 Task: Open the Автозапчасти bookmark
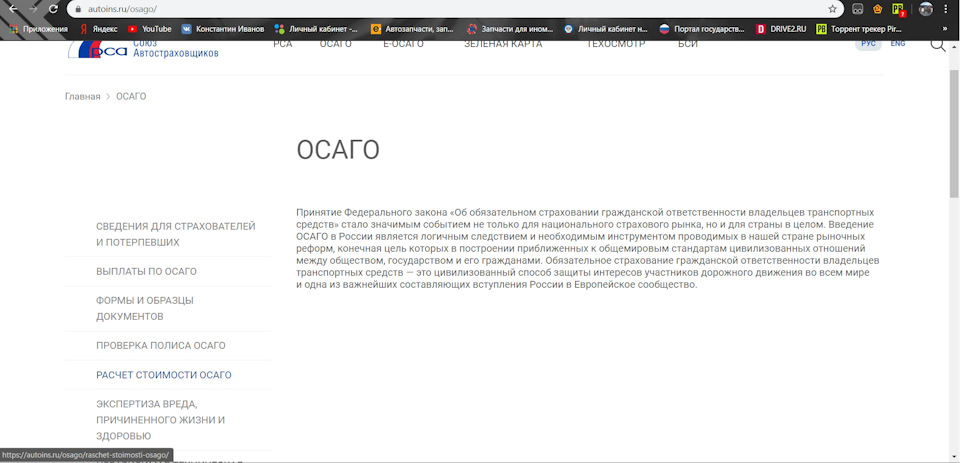pyautogui.click(x=414, y=29)
